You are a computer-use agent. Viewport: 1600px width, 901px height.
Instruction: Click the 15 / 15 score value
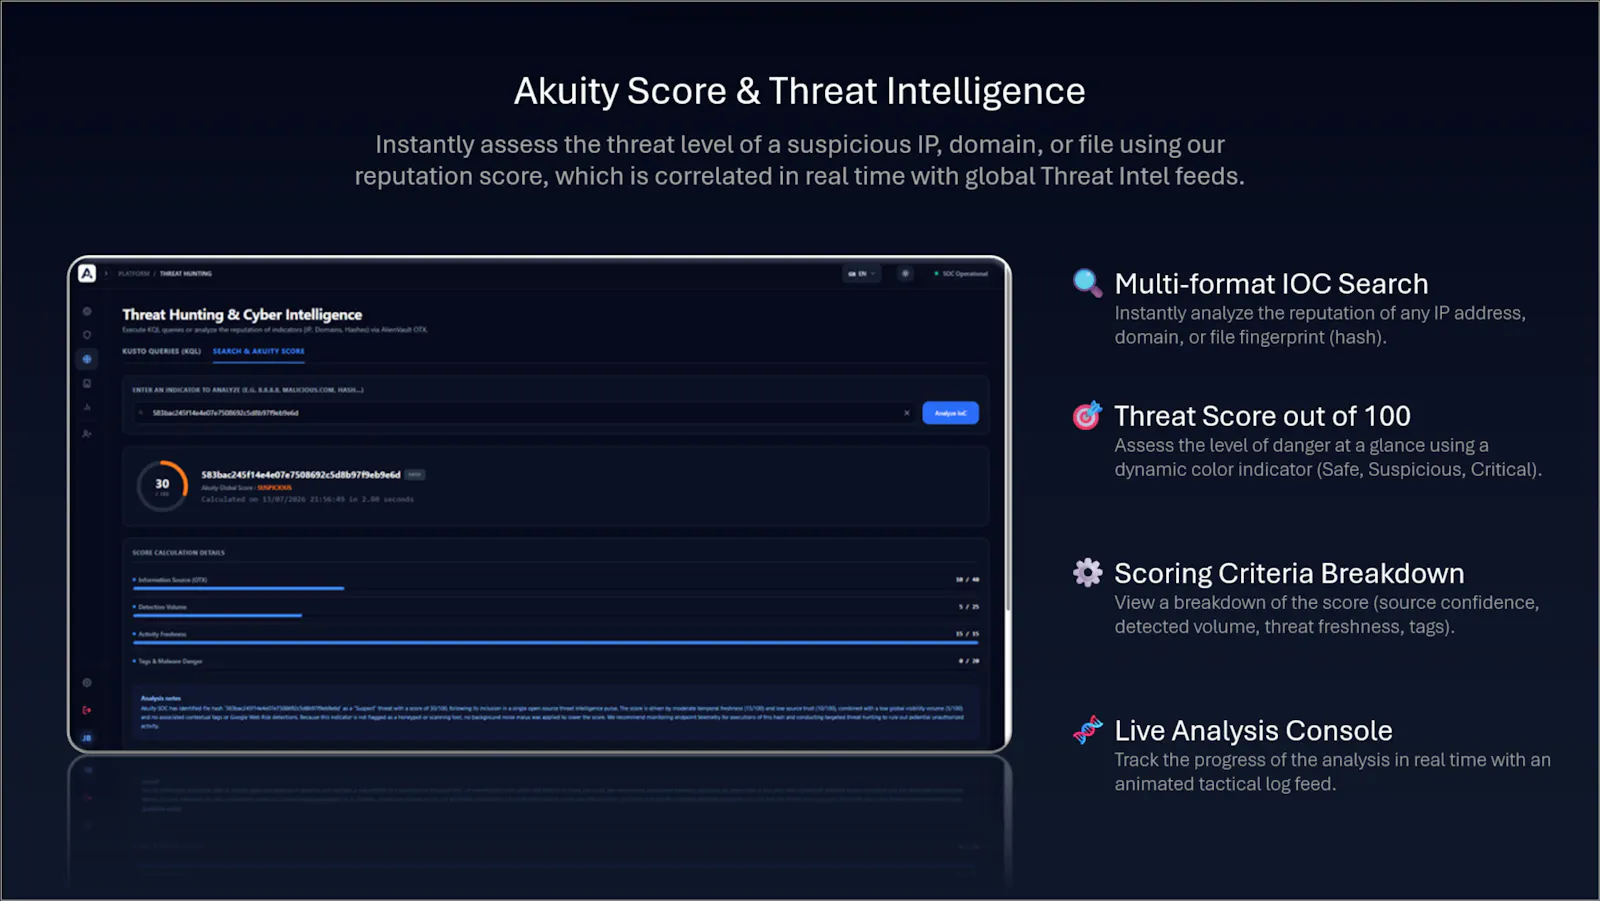point(967,633)
